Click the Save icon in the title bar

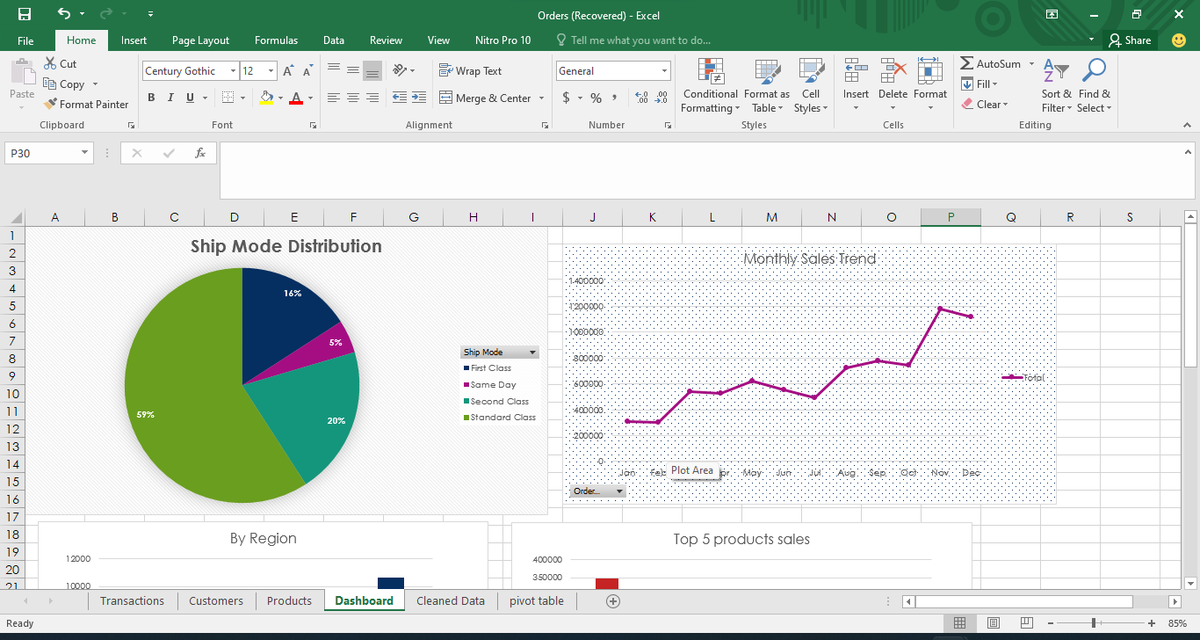point(23,15)
